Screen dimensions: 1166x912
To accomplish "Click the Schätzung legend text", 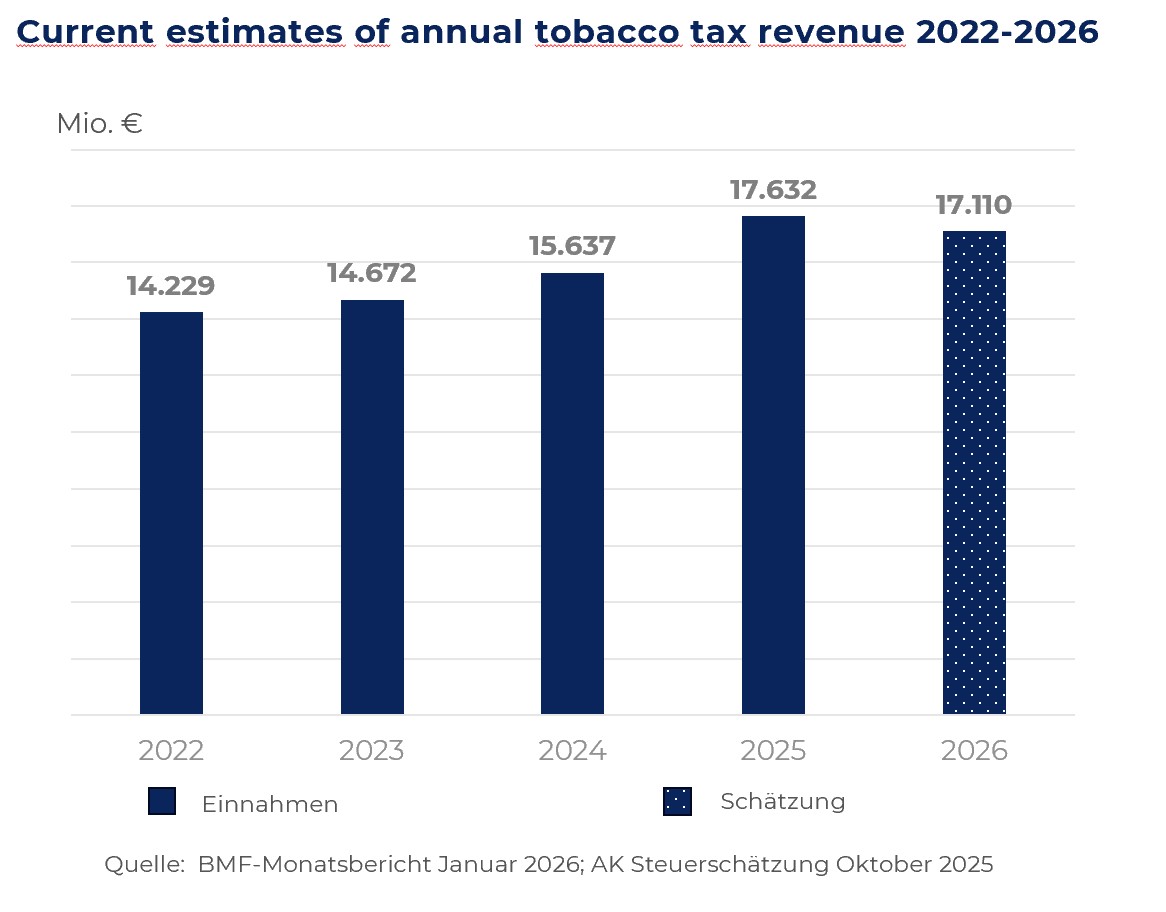I will (783, 801).
